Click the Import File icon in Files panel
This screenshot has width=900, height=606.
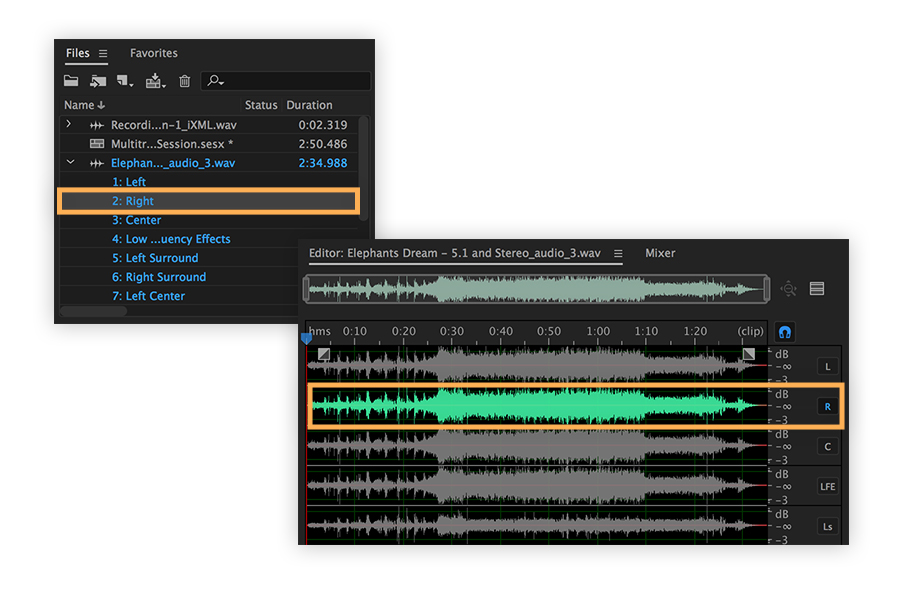click(x=100, y=80)
